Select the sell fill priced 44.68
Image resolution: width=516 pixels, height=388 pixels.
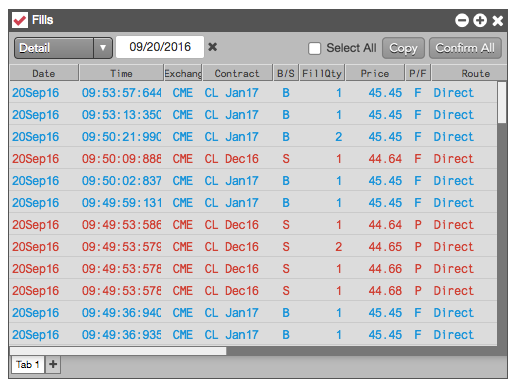253,291
